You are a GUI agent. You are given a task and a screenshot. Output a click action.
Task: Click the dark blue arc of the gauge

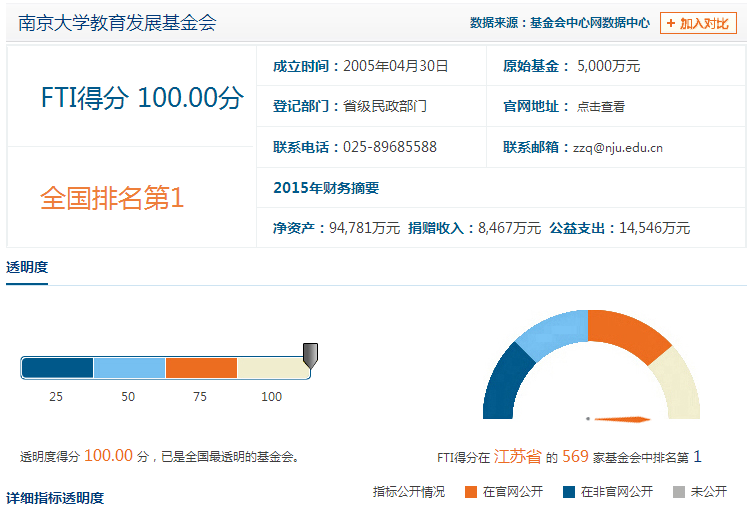(505, 382)
